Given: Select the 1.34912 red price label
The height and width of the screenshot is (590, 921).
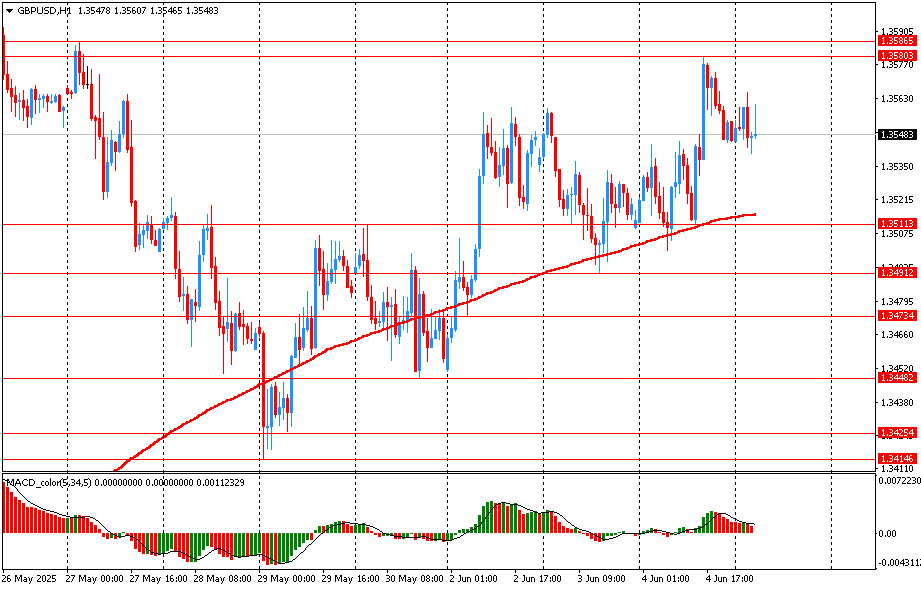Looking at the screenshot, I should 895,272.
